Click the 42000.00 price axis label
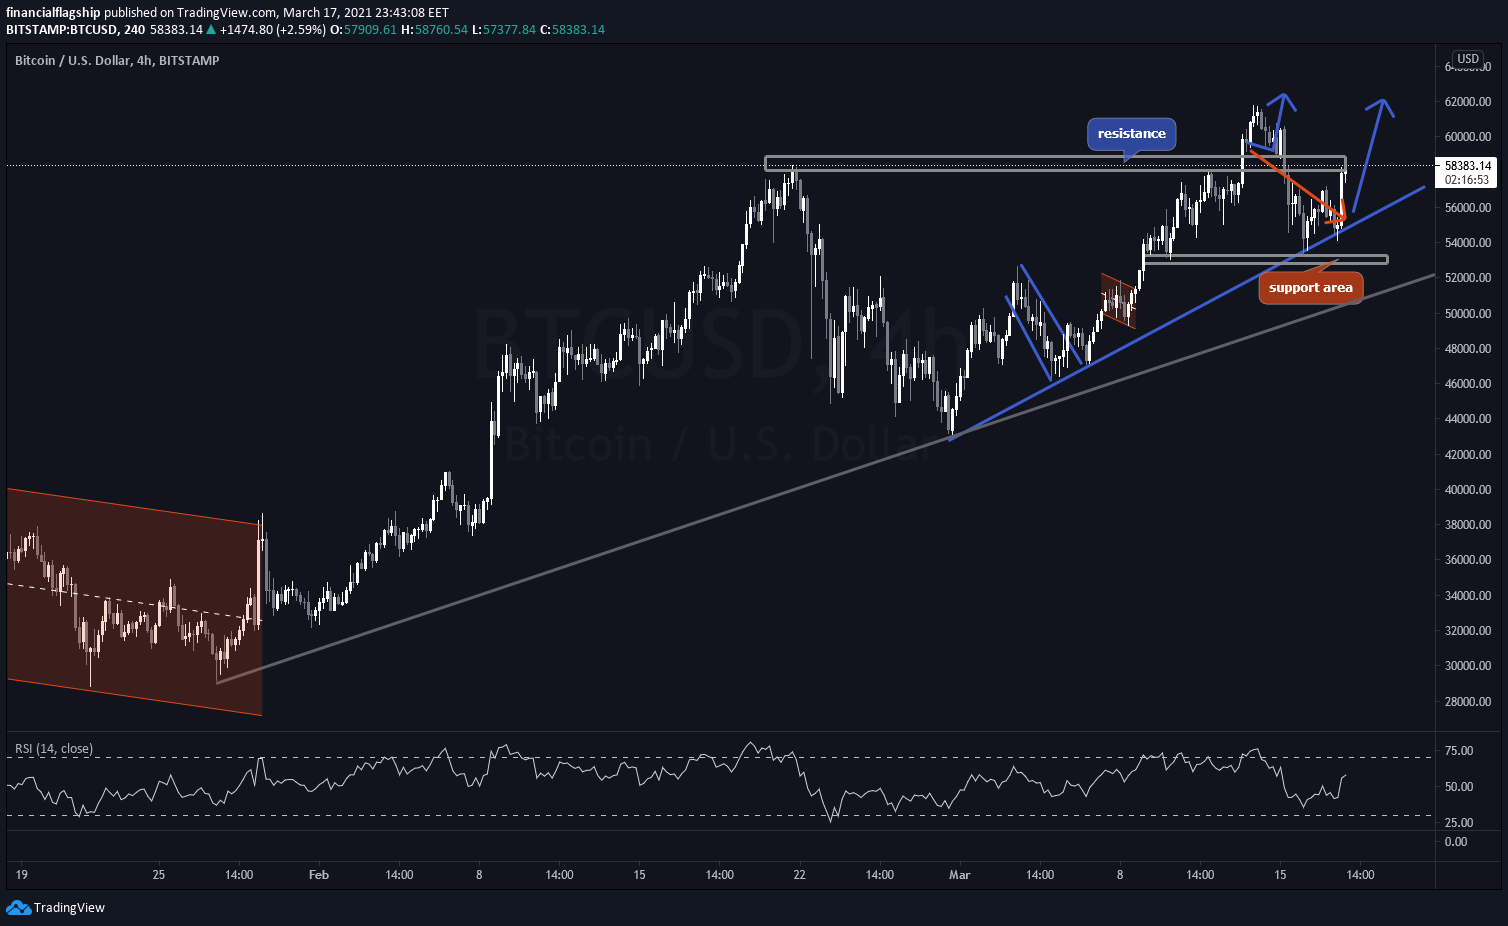1508x926 pixels. tap(1468, 455)
